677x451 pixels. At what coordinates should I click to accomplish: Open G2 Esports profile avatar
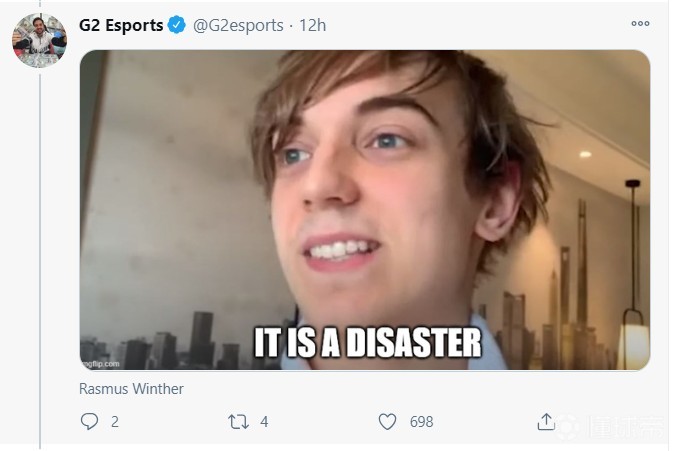point(39,40)
